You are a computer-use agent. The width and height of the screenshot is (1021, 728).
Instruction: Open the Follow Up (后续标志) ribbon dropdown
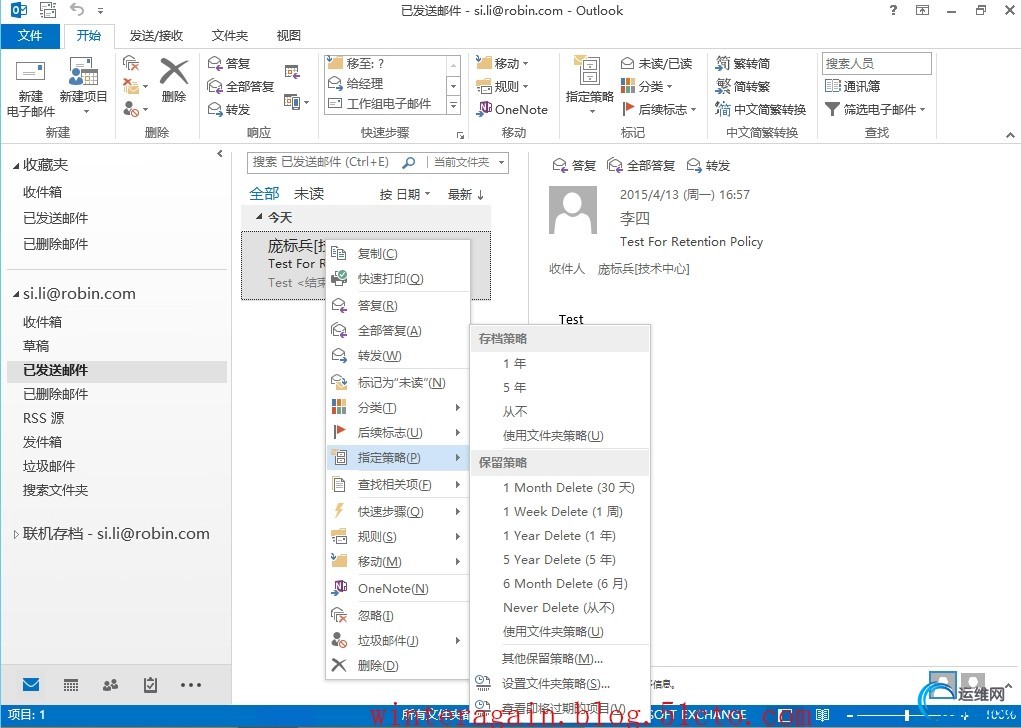click(659, 109)
